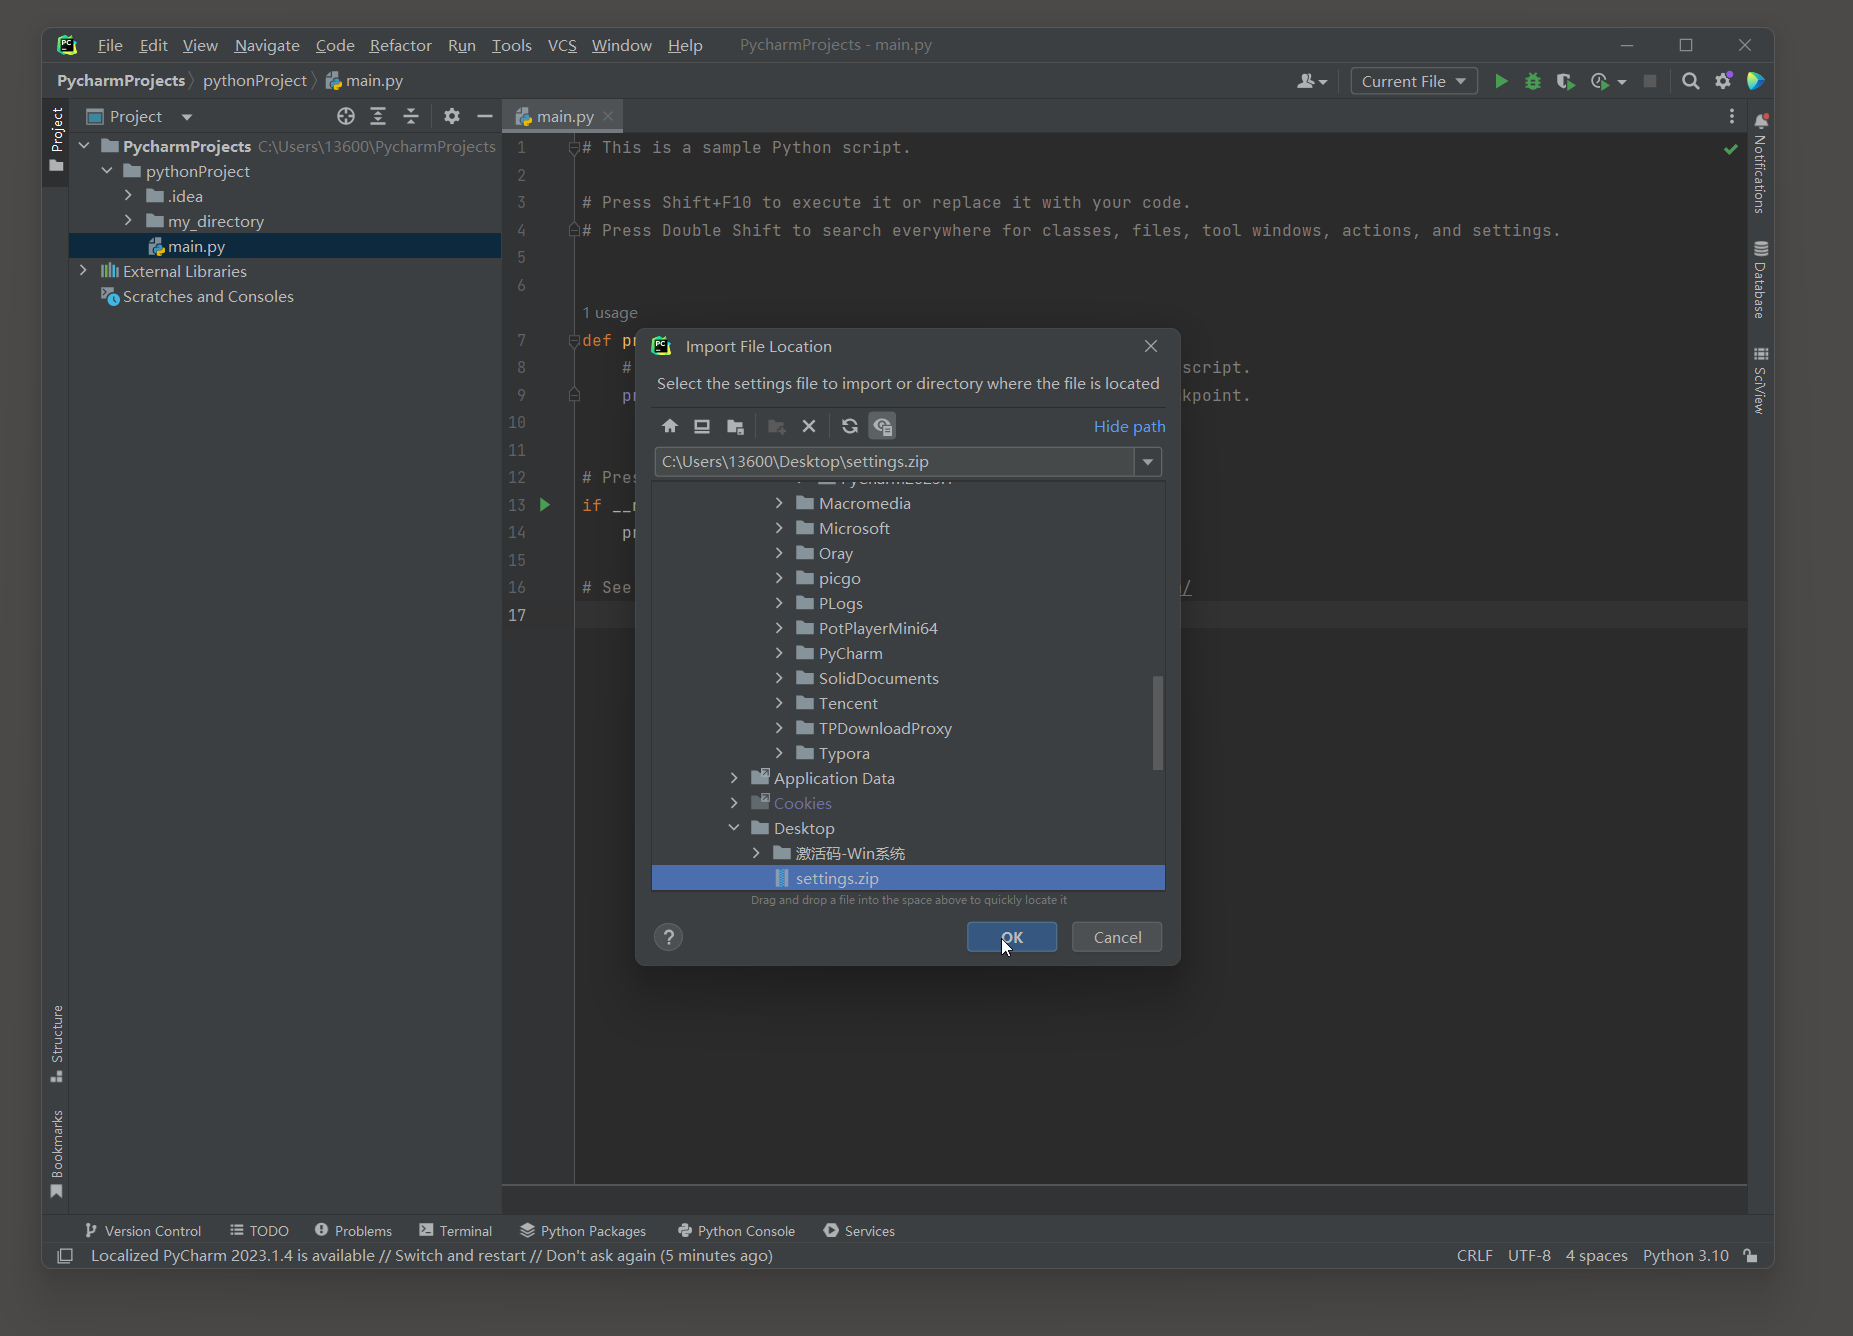Expand the PyCharm folder in dialog

click(779, 653)
